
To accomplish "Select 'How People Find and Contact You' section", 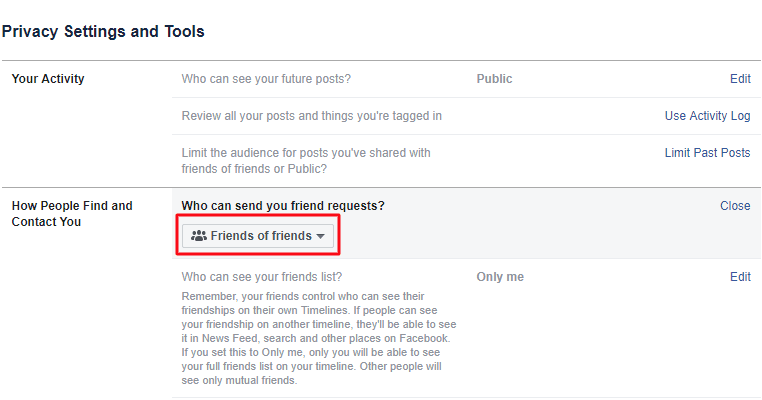I will [x=72, y=213].
